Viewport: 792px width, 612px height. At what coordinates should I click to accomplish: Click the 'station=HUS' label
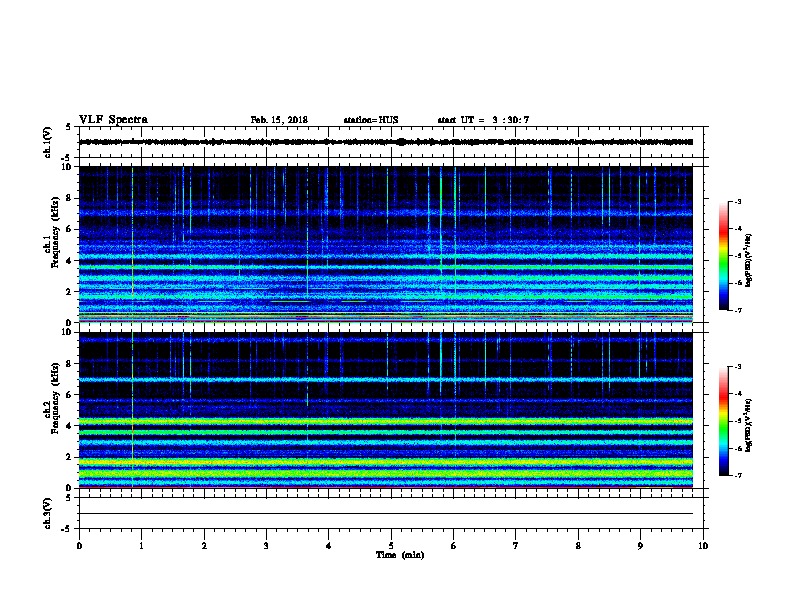click(371, 120)
